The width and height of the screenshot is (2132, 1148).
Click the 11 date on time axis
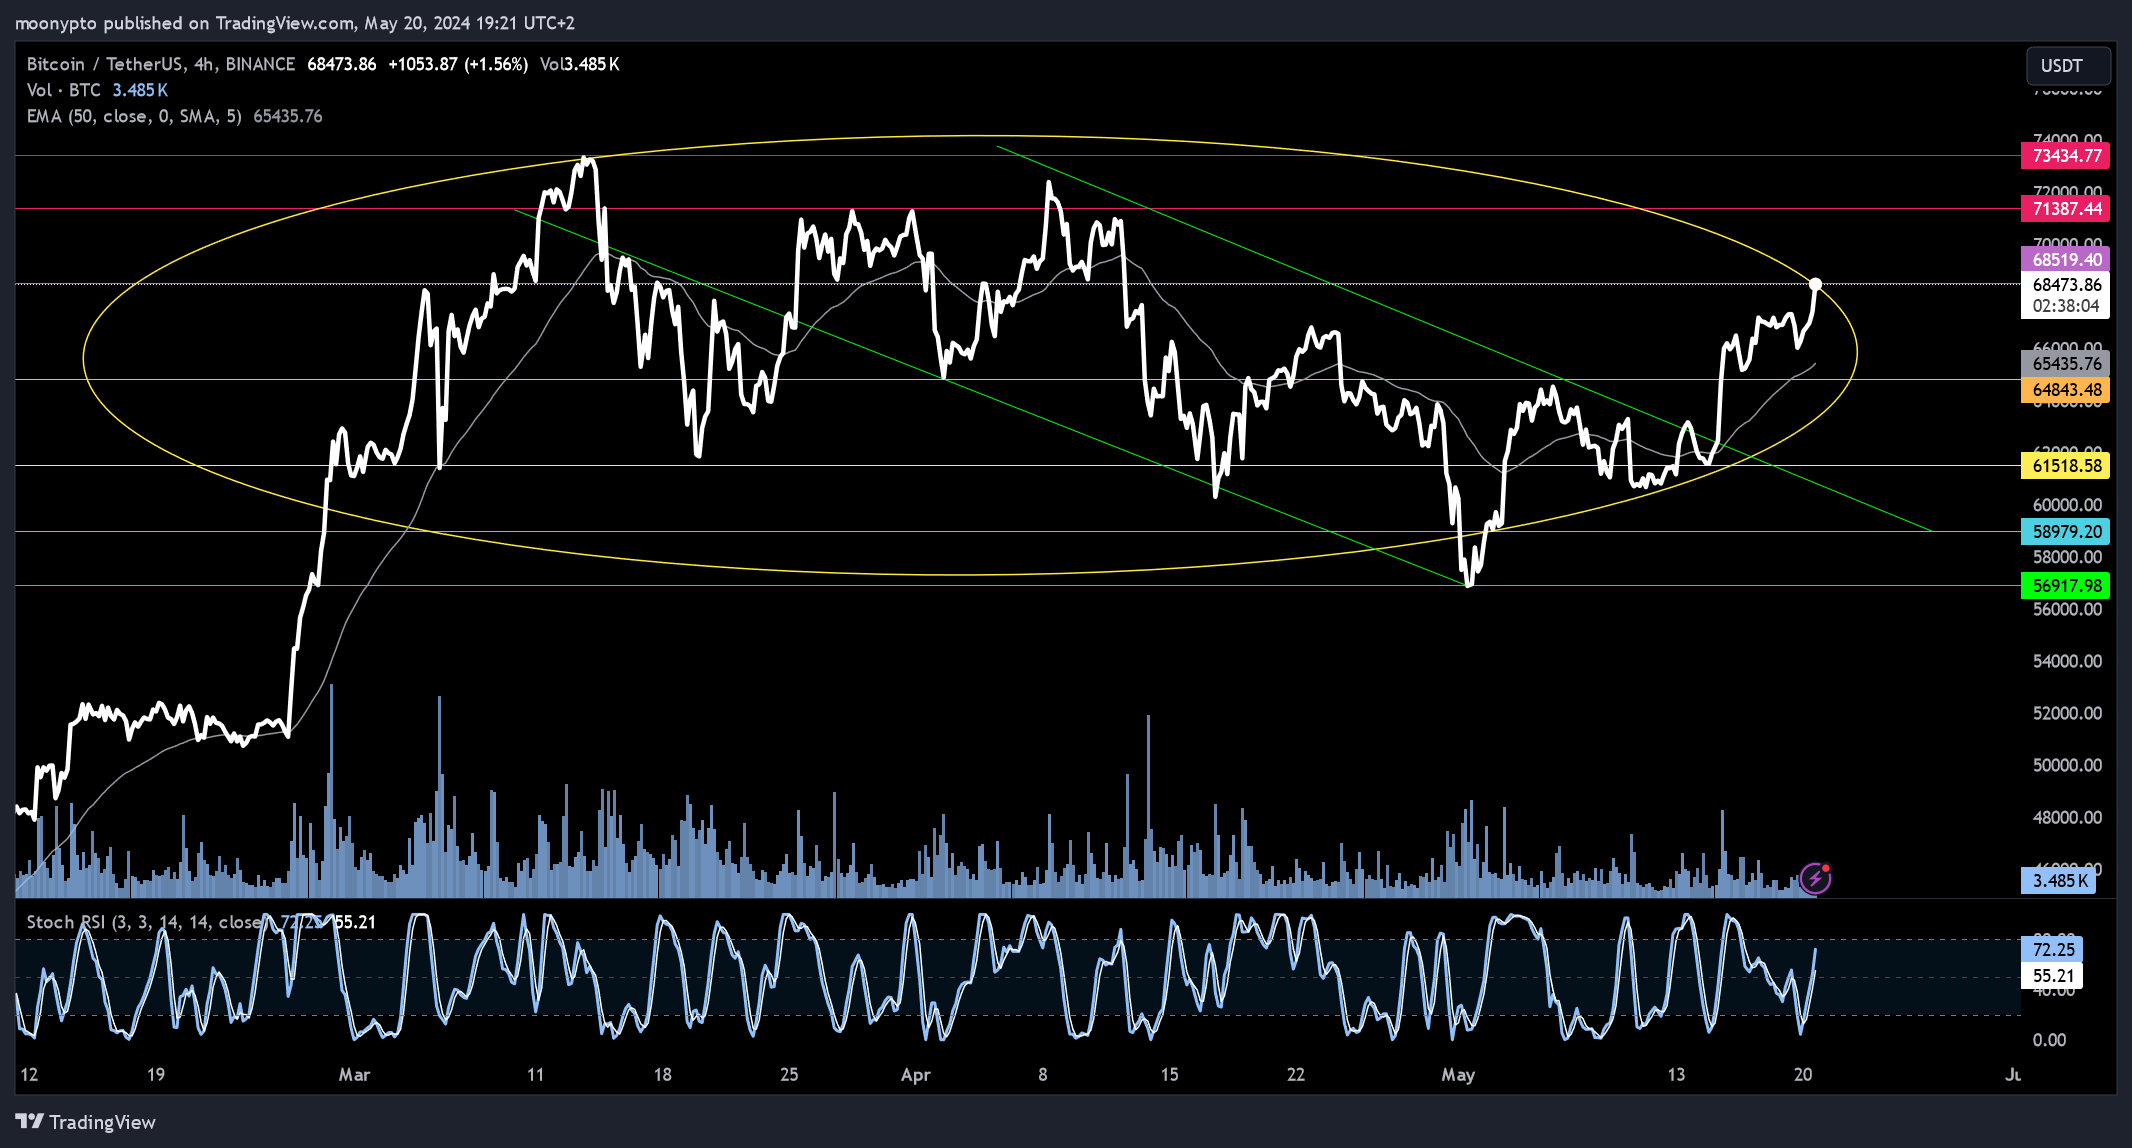pos(535,1074)
